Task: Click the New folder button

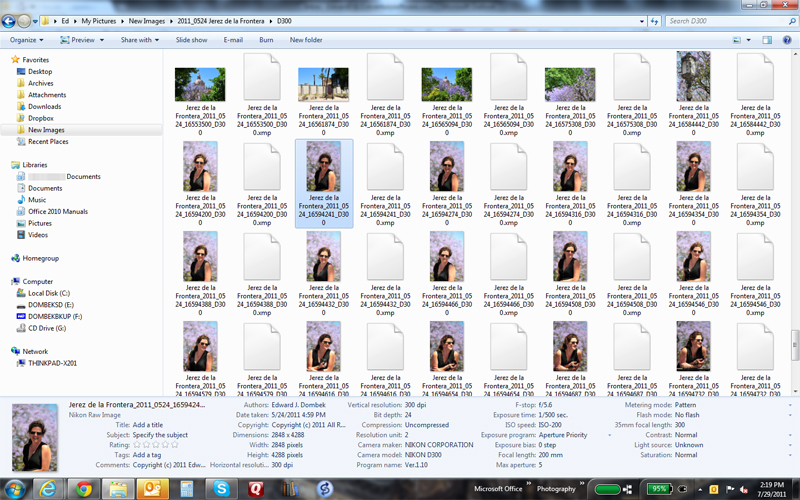Action: pyautogui.click(x=306, y=40)
